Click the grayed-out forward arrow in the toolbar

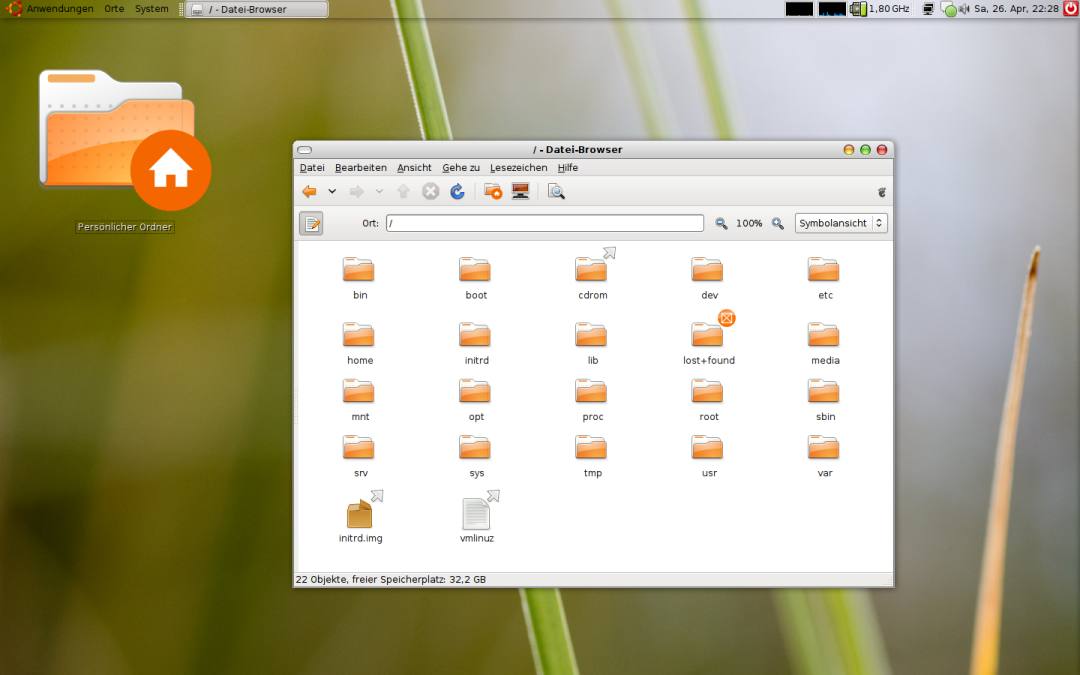(x=357, y=191)
